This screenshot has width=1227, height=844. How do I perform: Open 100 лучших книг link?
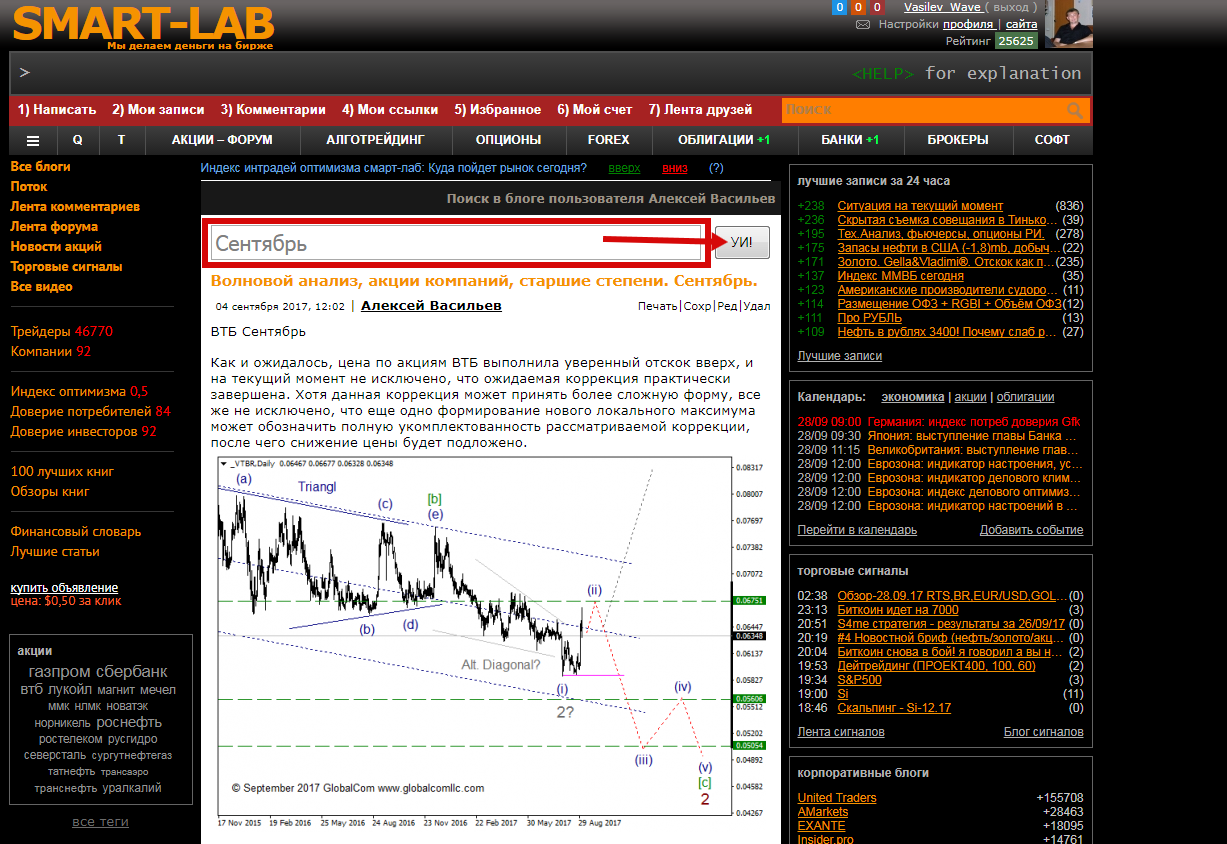tap(62, 472)
